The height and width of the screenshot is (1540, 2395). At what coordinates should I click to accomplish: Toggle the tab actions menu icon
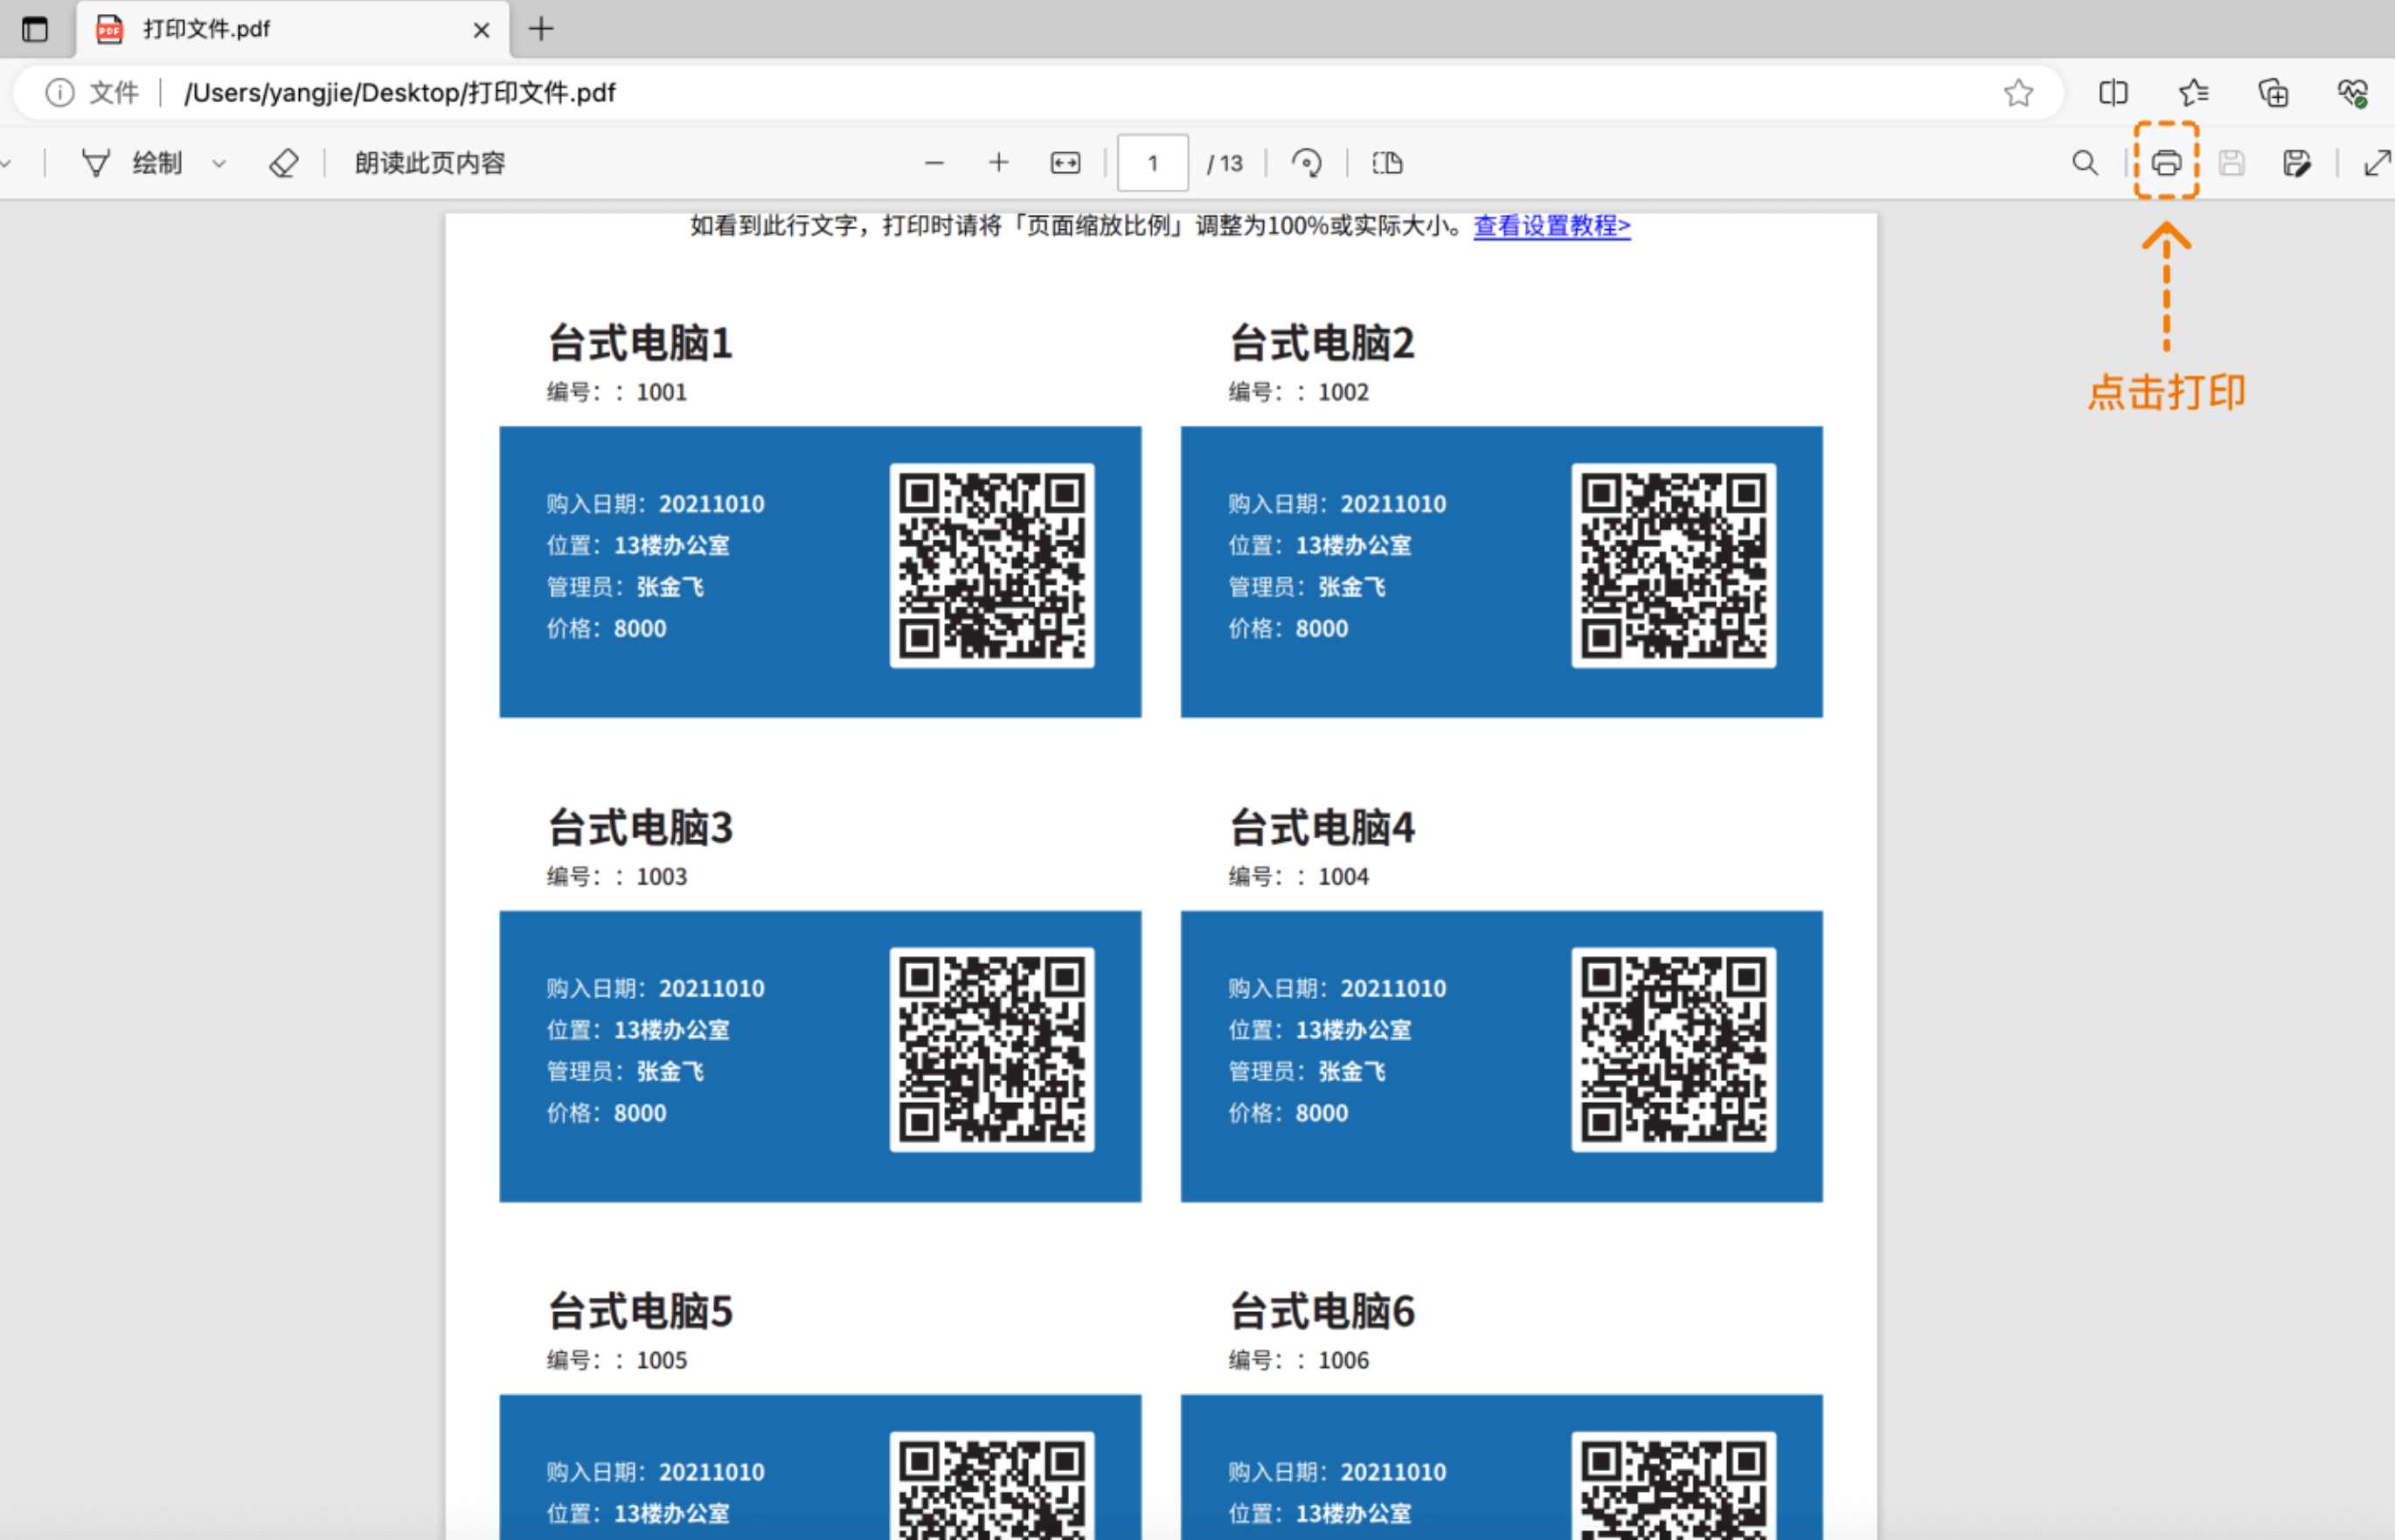(x=35, y=29)
